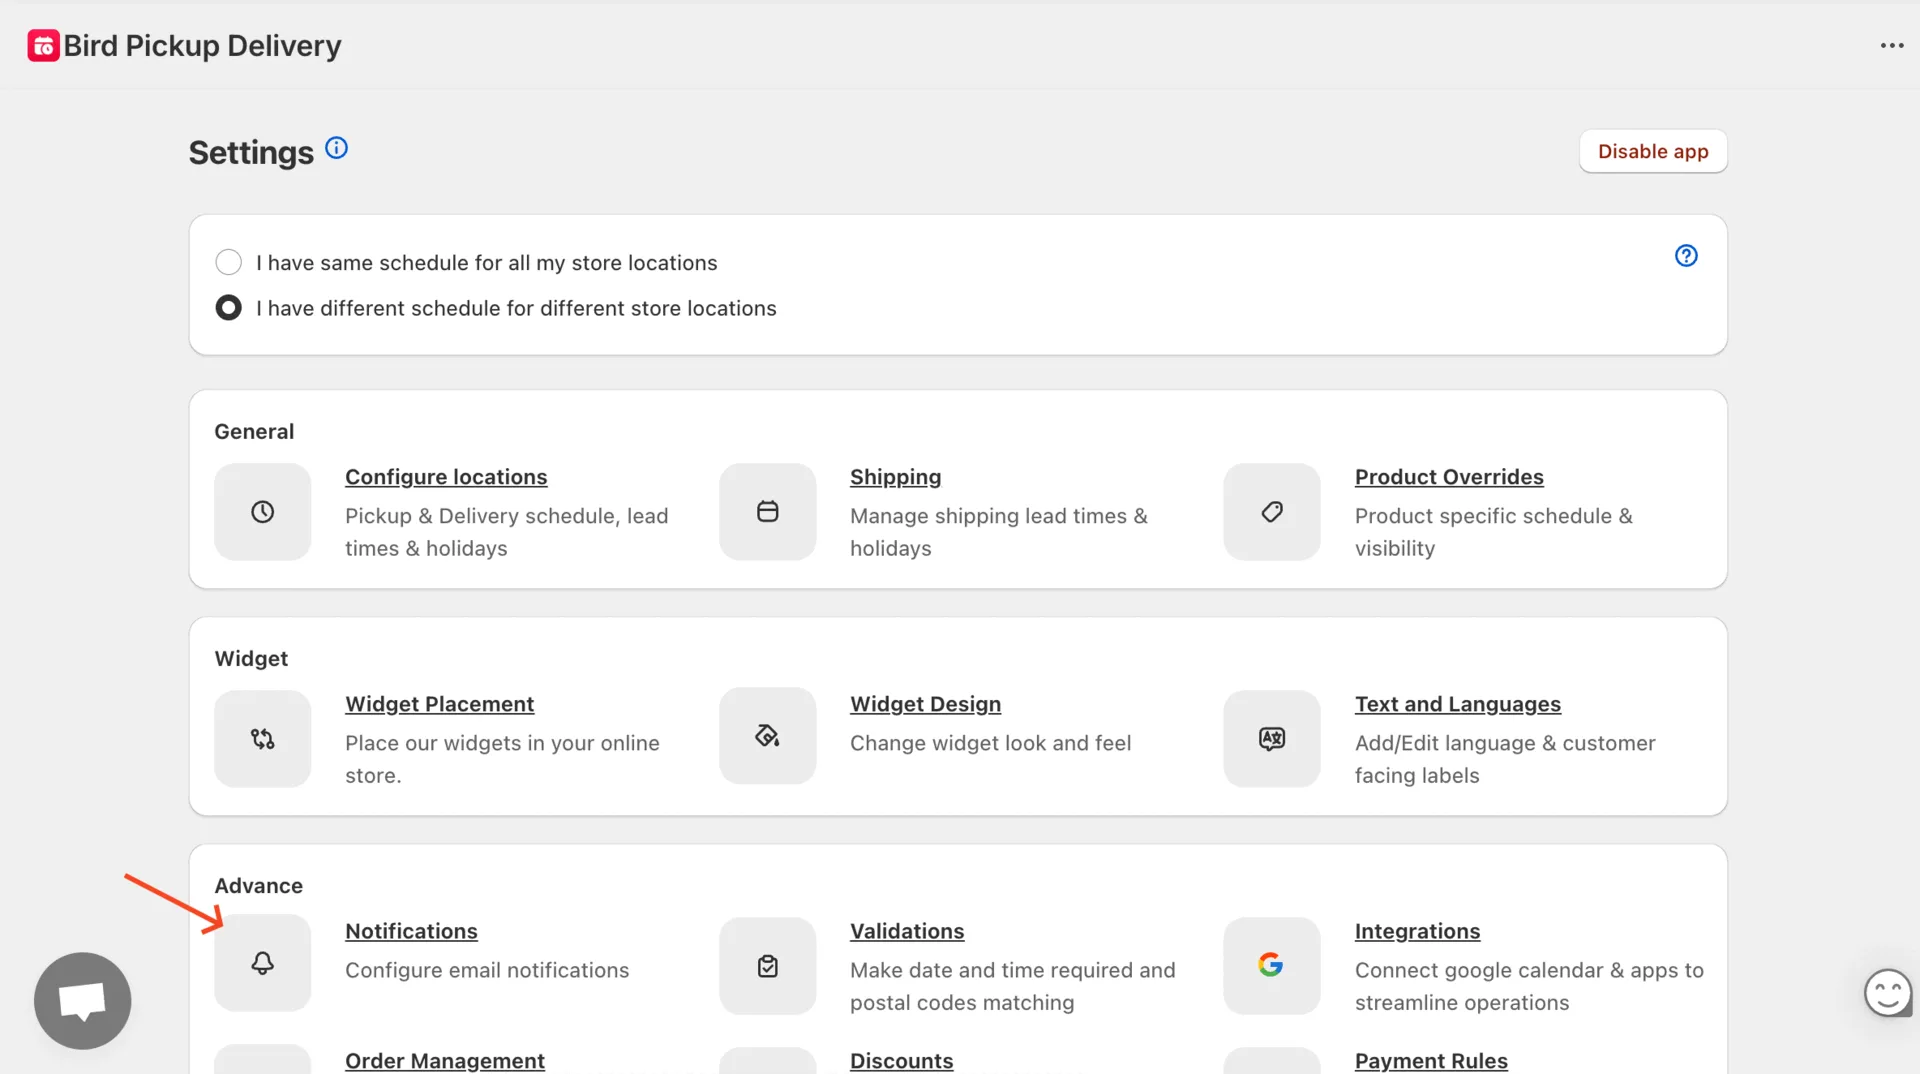Click the translate icon for Text and Languages
Screen dimensions: 1920x1074
pos(1271,739)
